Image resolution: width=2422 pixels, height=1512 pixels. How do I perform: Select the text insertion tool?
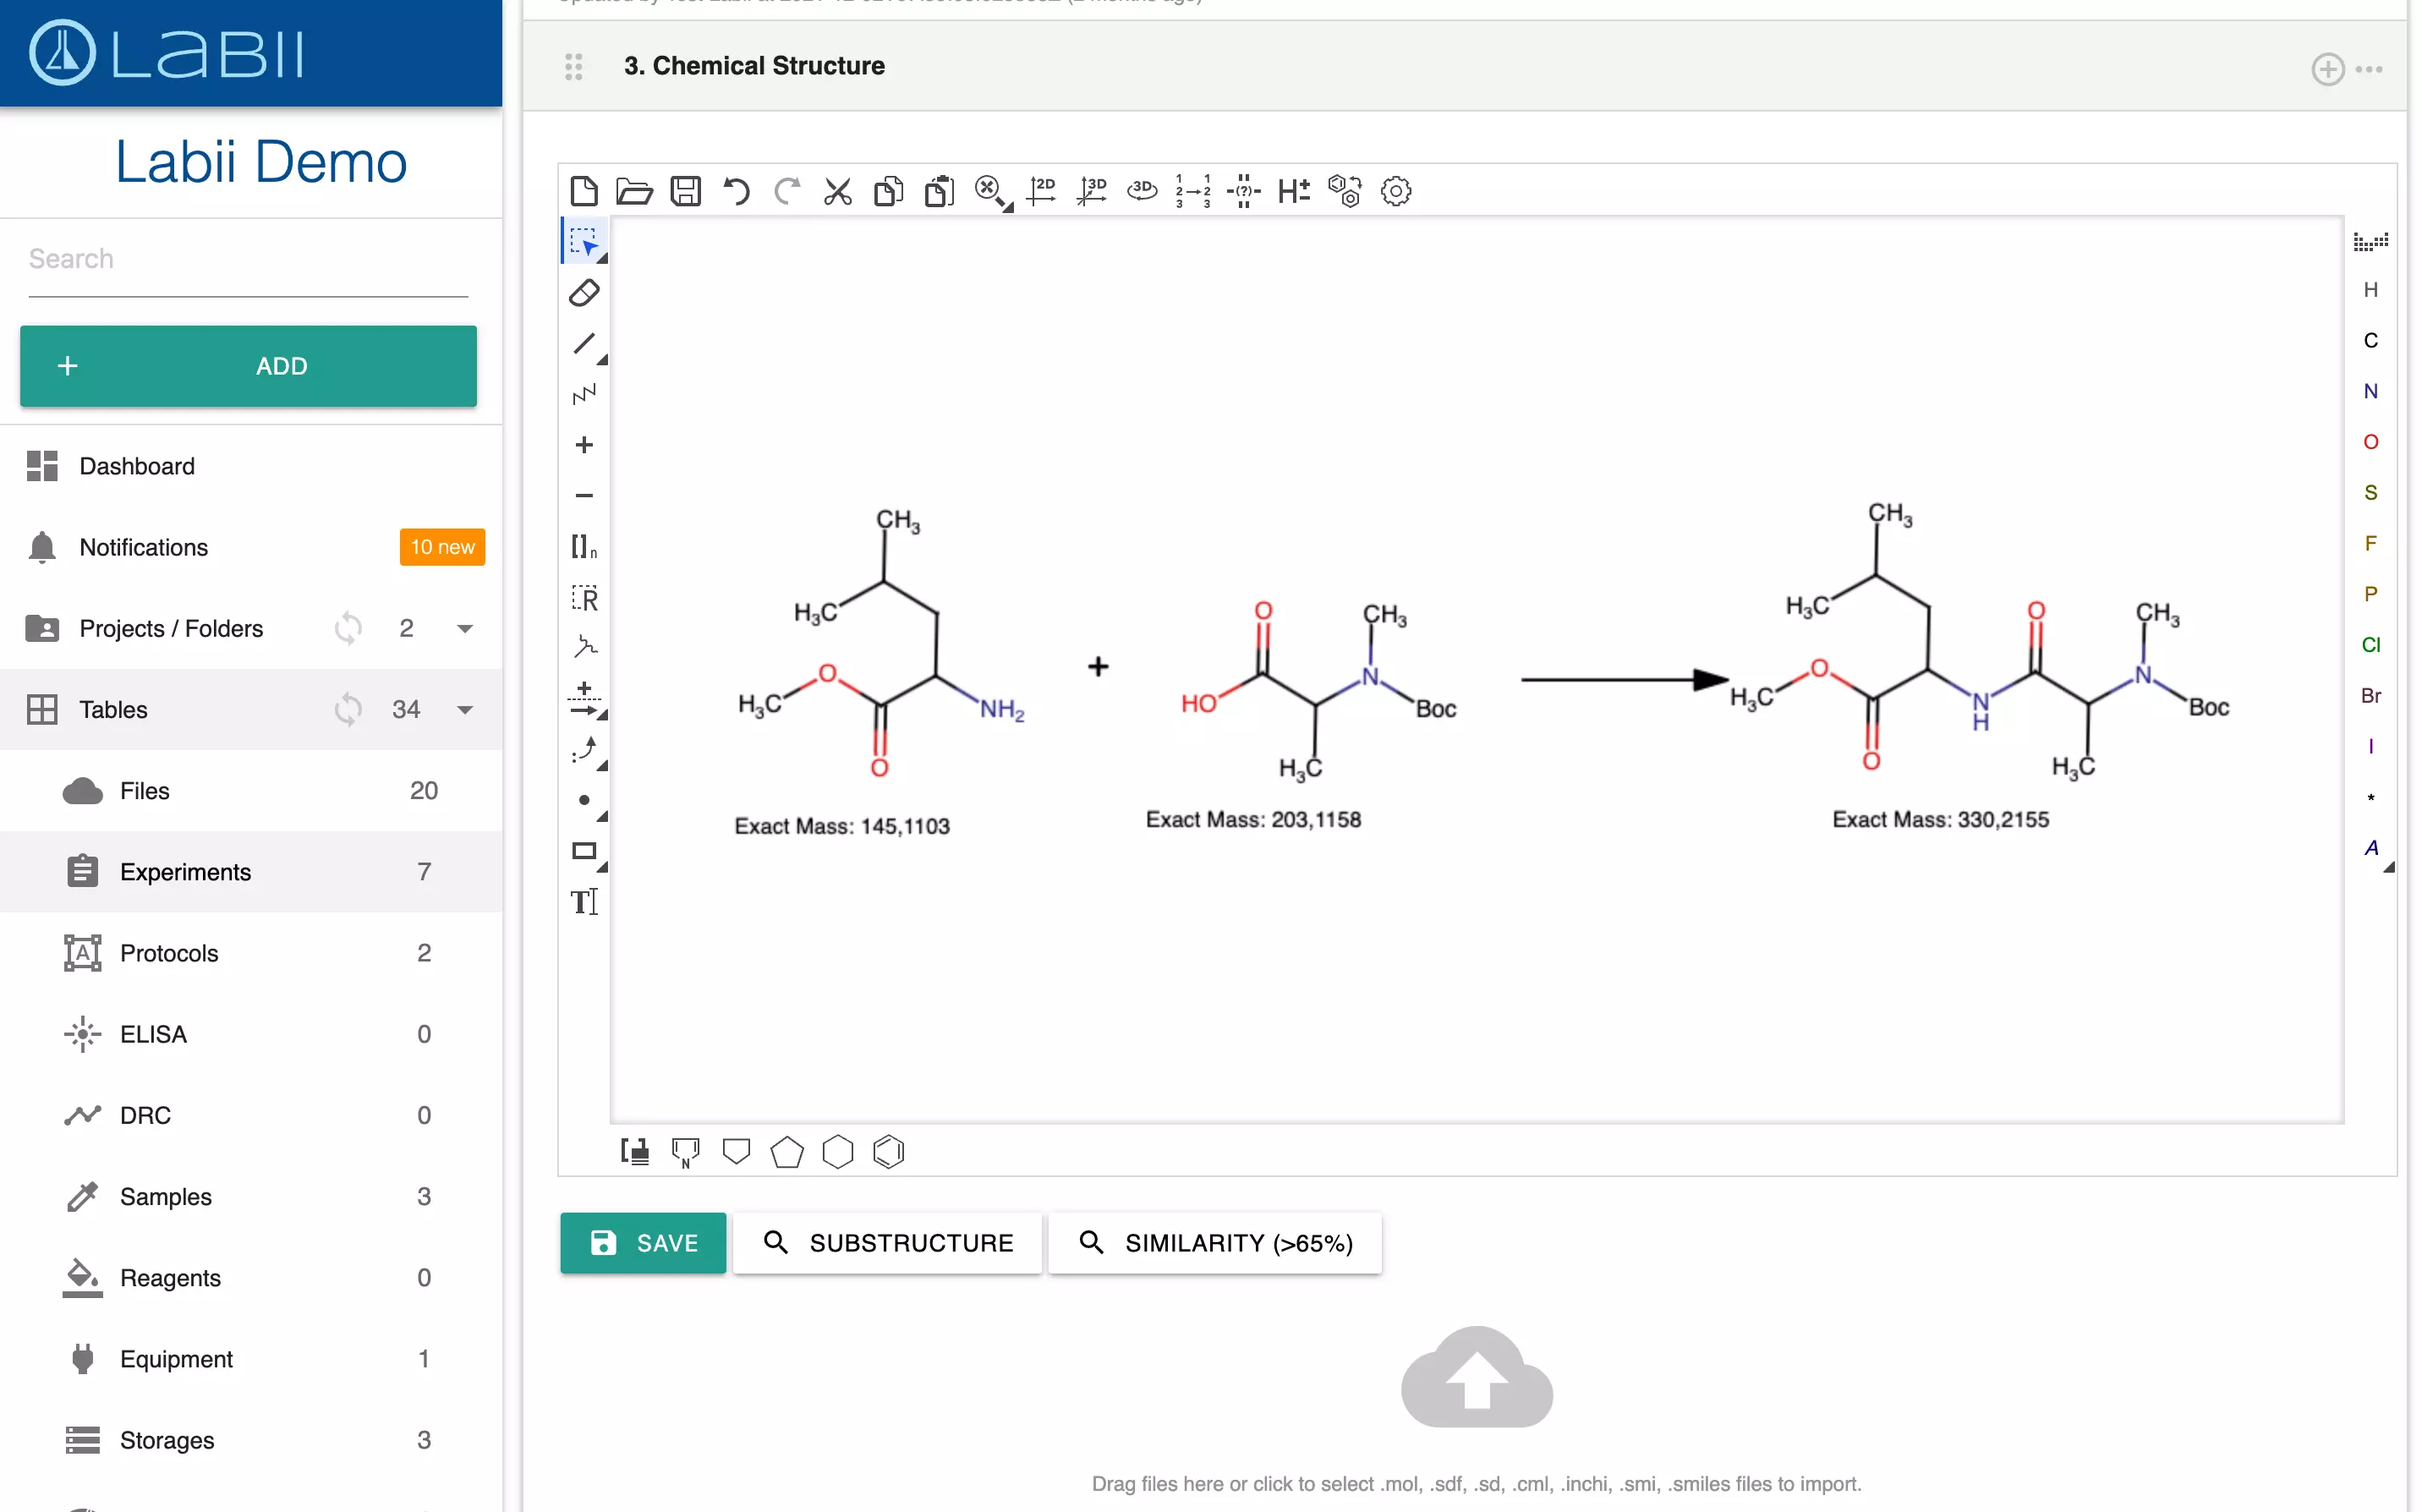click(584, 902)
